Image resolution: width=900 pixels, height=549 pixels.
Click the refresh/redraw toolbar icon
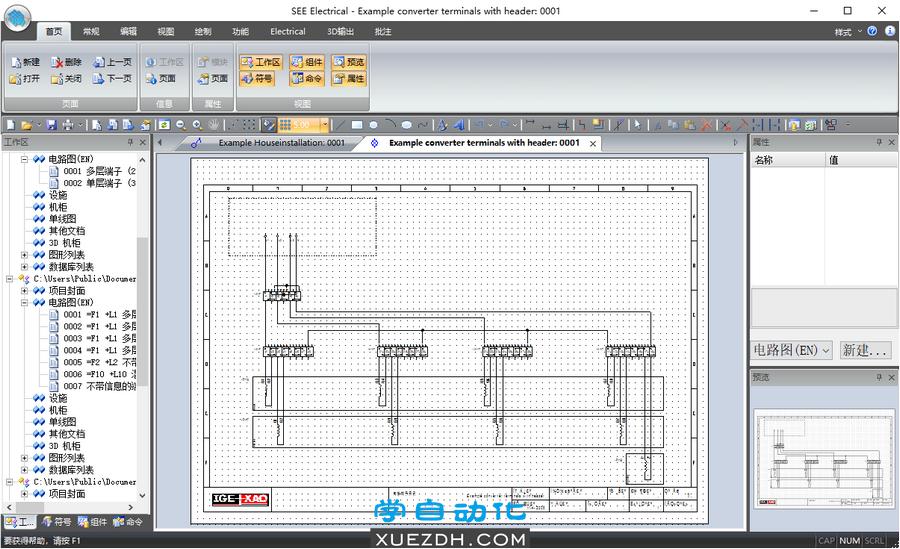pyautogui.click(x=164, y=125)
